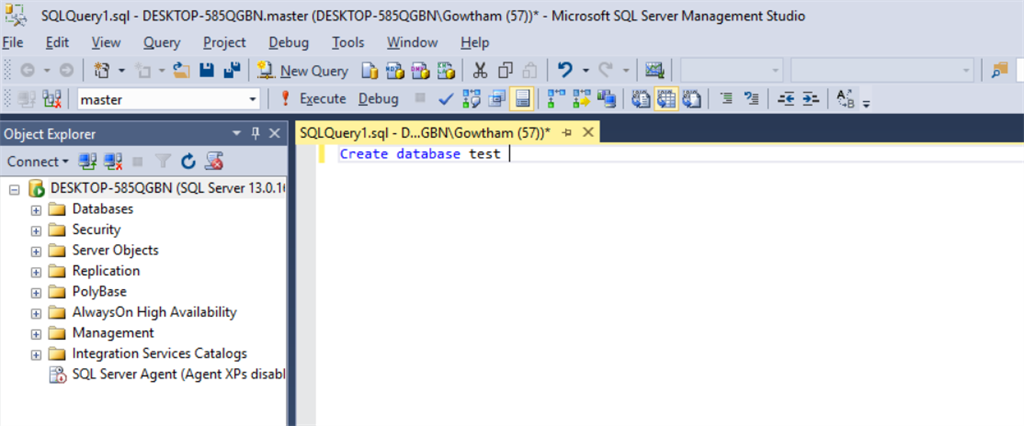The height and width of the screenshot is (426, 1024).
Task: Open the Connect dropdown in Object Explorer
Action: pyautogui.click(x=38, y=161)
